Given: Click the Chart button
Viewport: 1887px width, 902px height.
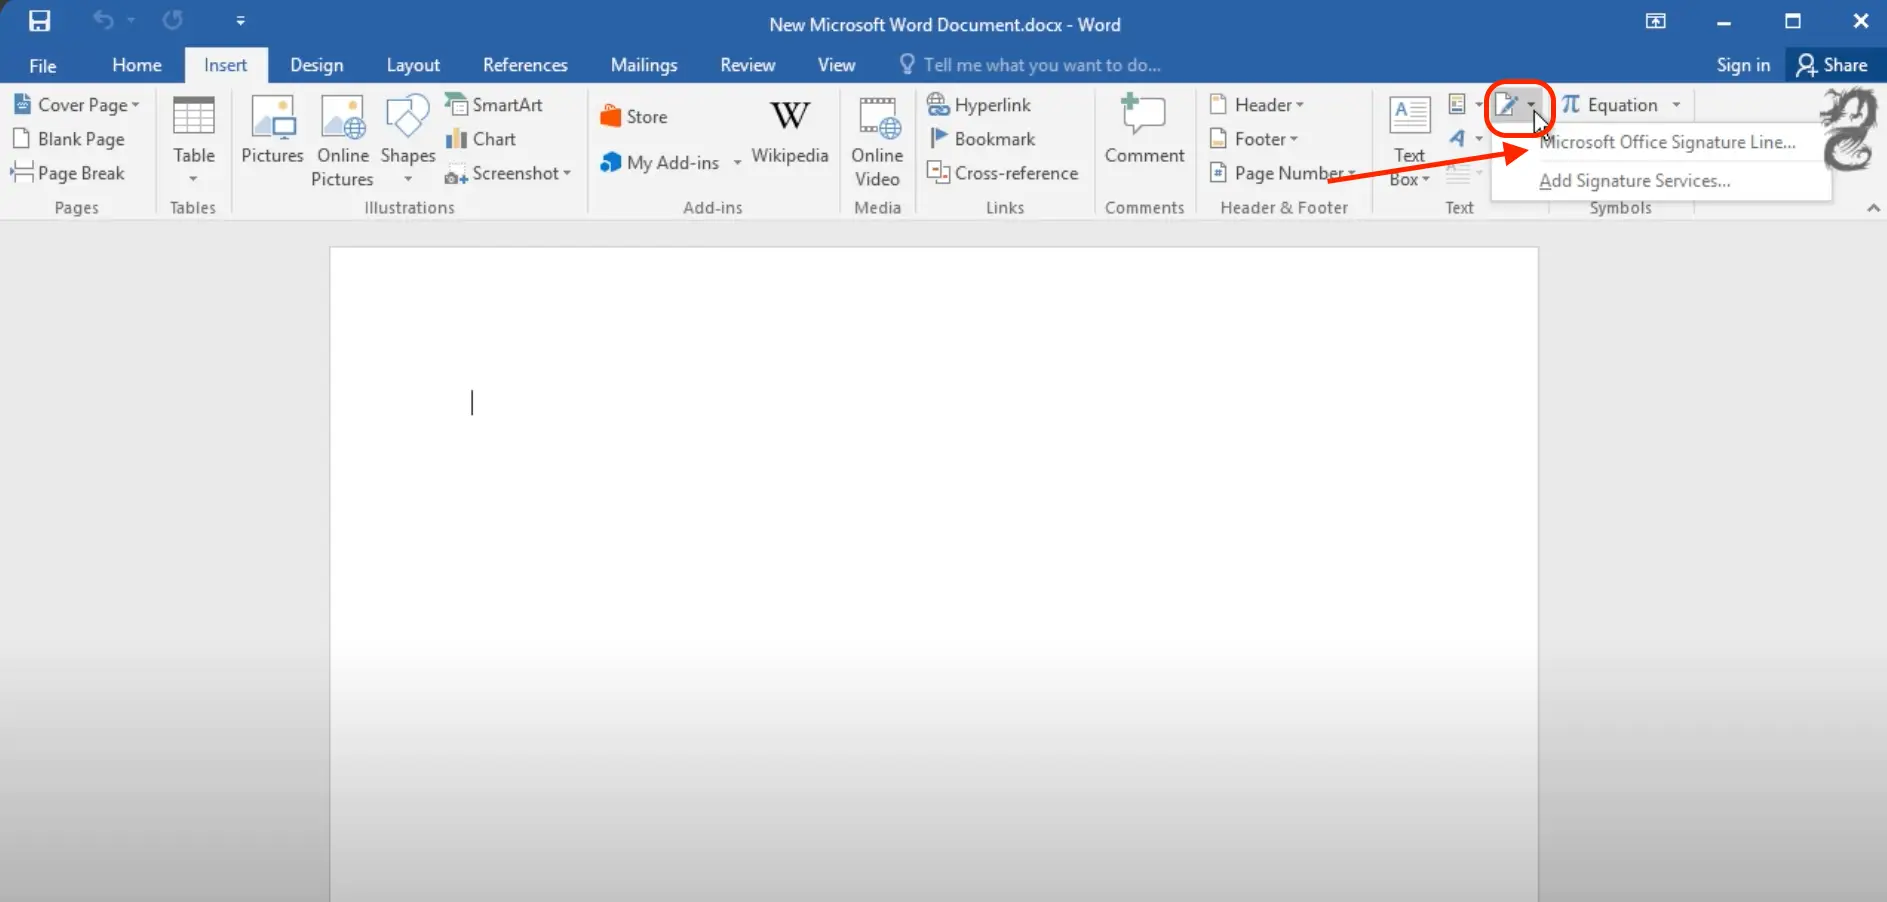Looking at the screenshot, I should click(481, 139).
